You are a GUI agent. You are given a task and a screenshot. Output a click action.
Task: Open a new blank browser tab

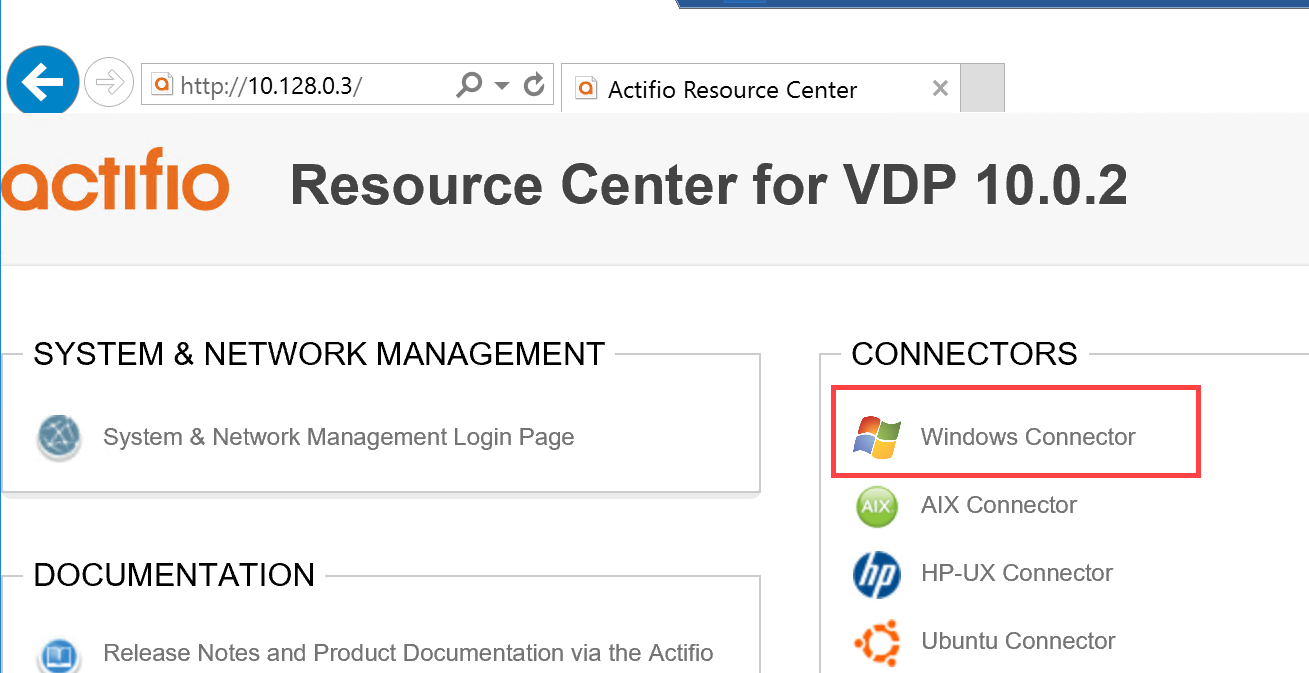982,88
